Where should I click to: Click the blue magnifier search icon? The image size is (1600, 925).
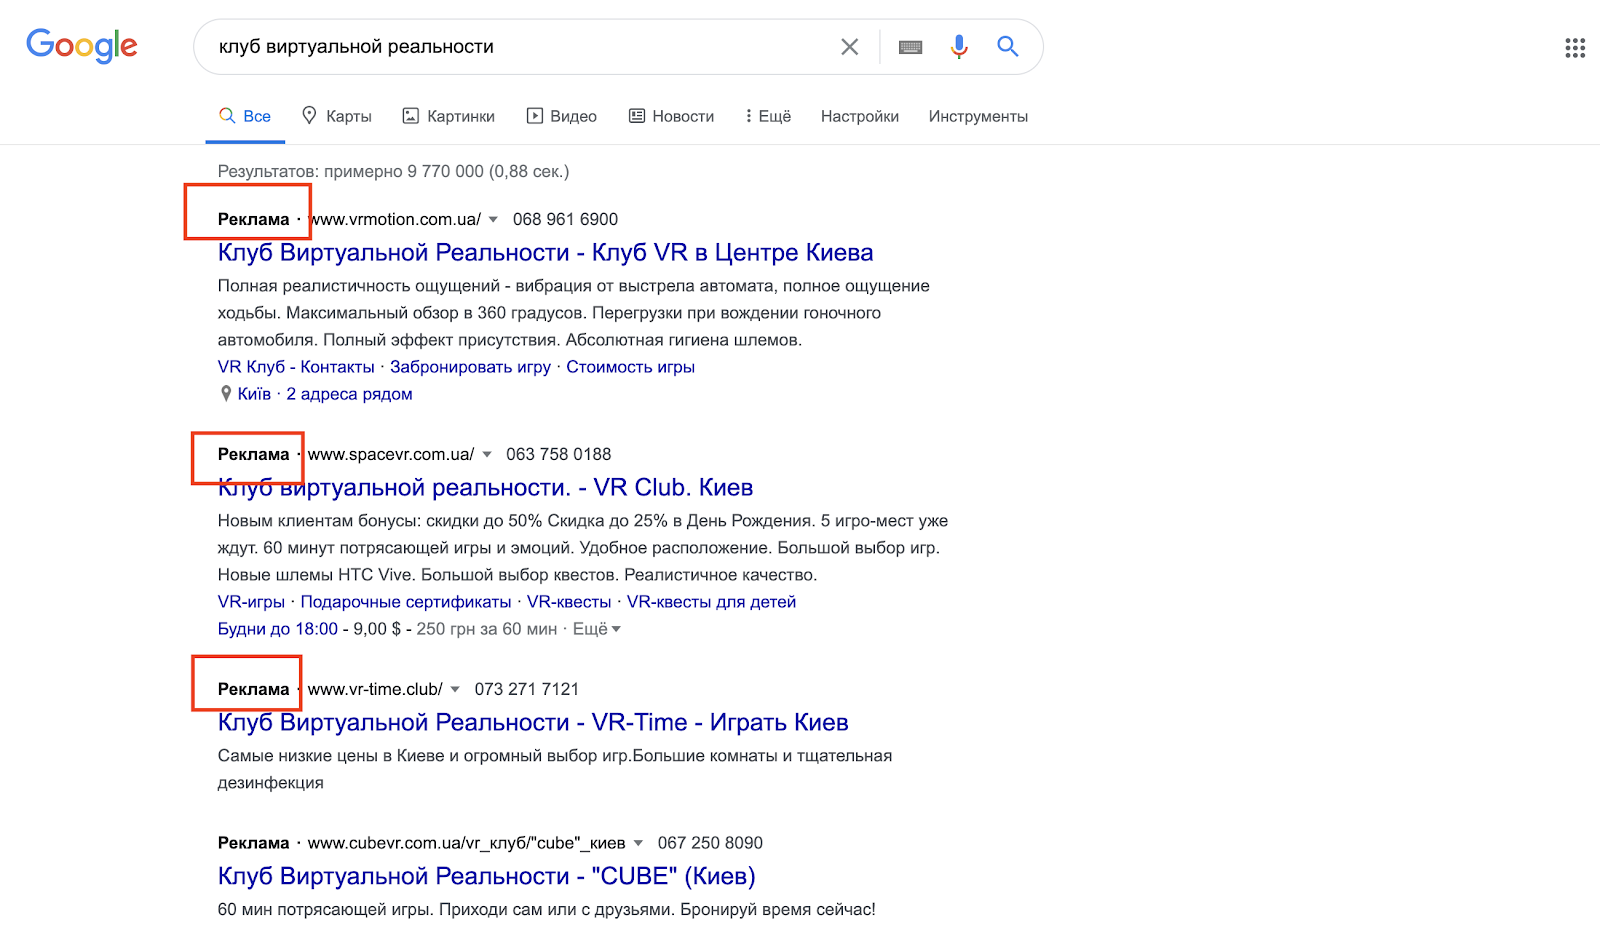(x=1007, y=47)
